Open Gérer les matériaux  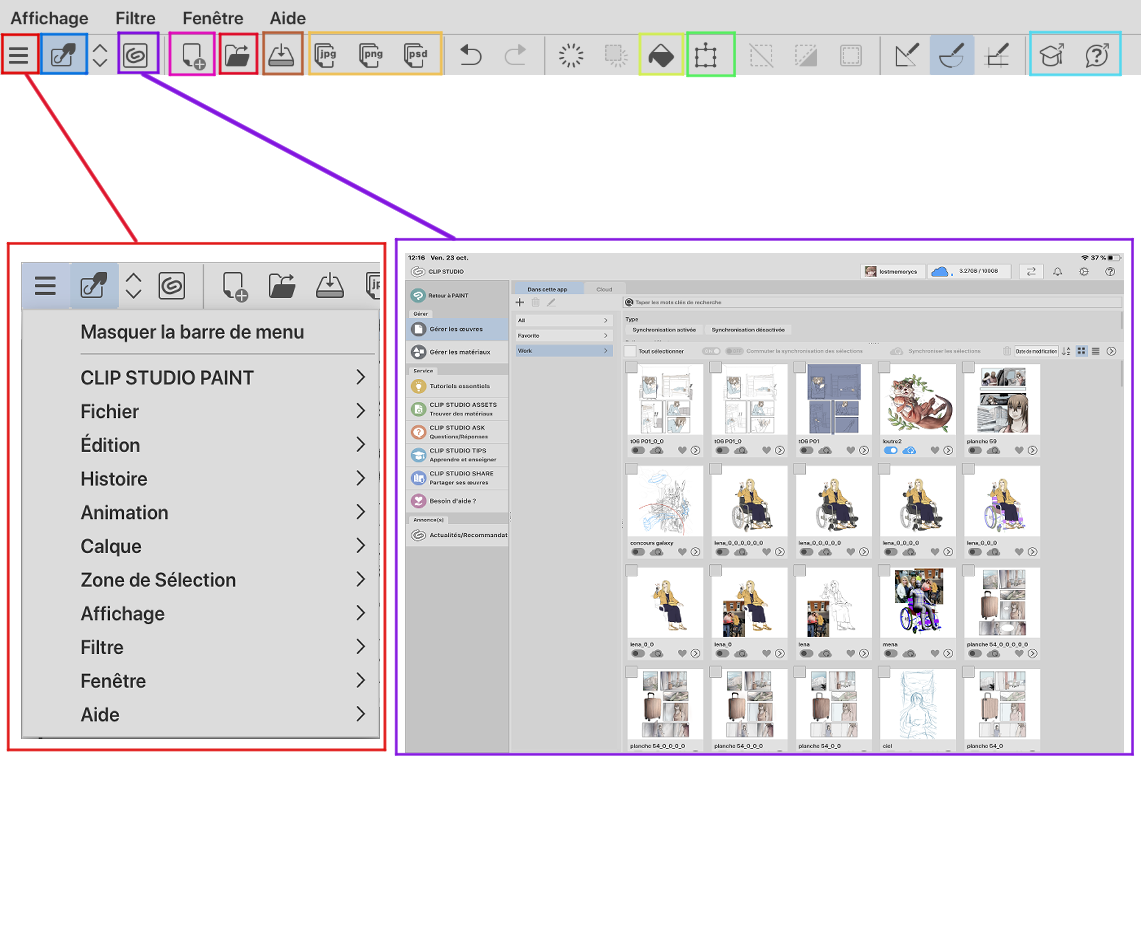pyautogui.click(x=457, y=352)
